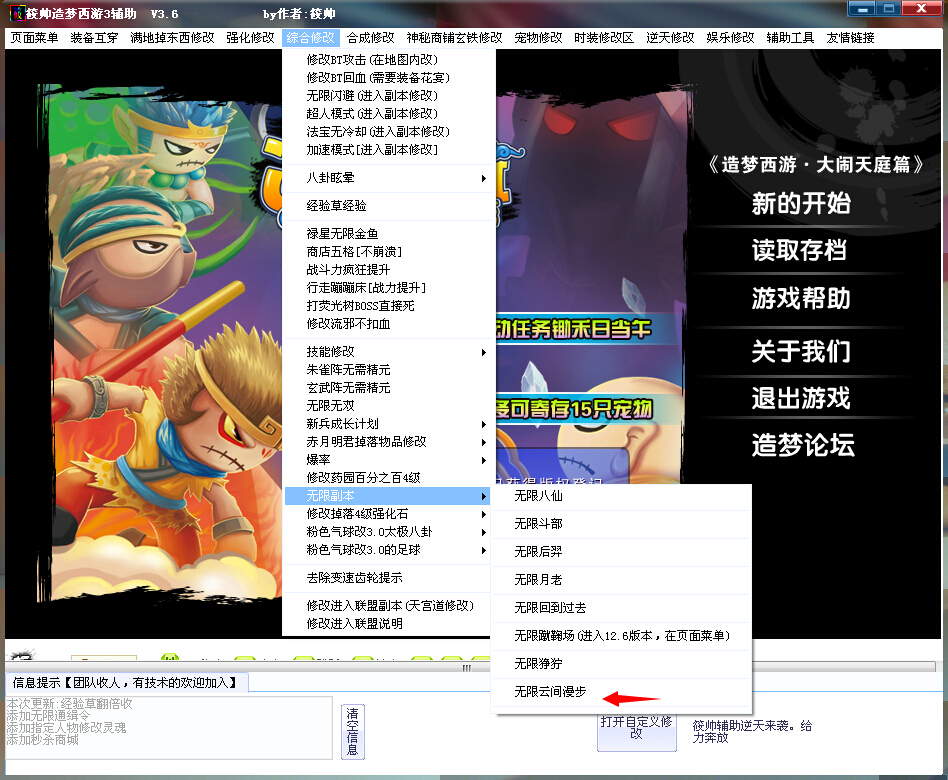This screenshot has height=780, width=948.
Task: Select 修改药园百分之百4级
Action: [x=387, y=478]
